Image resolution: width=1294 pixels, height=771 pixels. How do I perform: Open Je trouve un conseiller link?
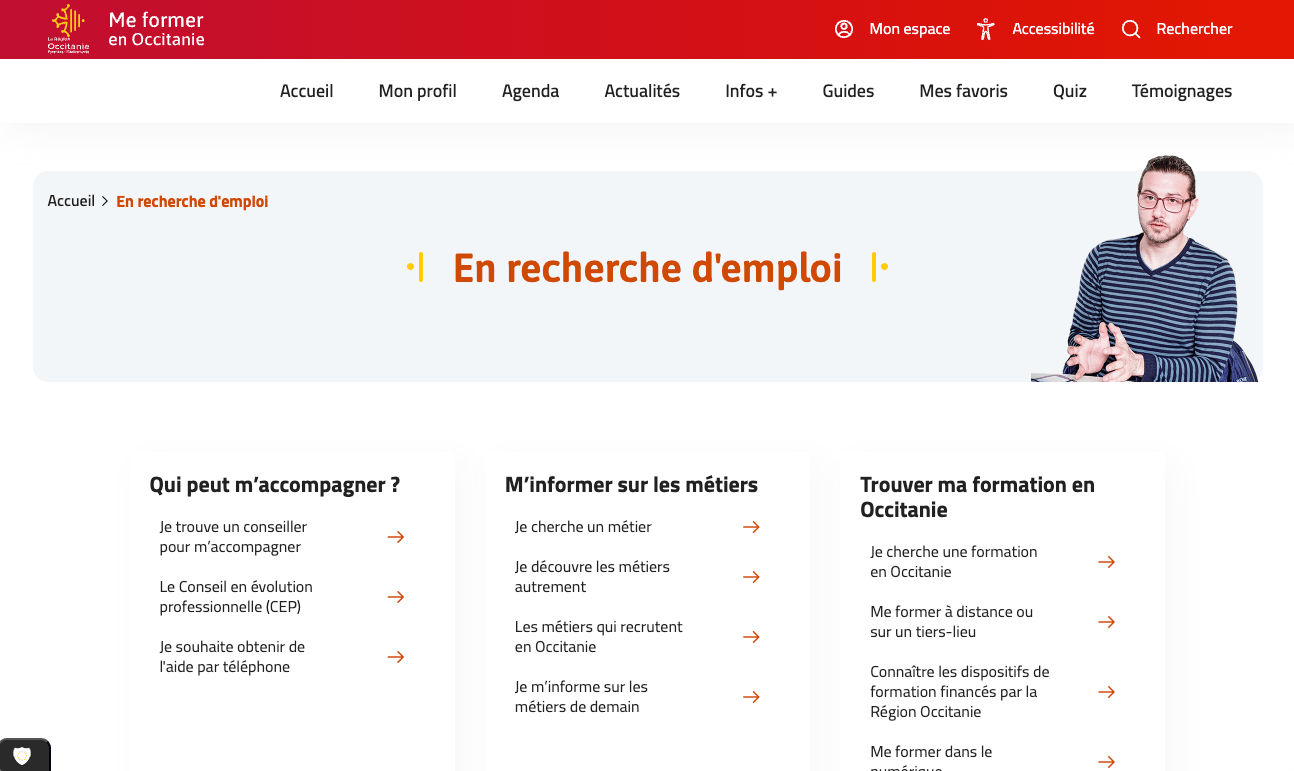[x=233, y=537]
